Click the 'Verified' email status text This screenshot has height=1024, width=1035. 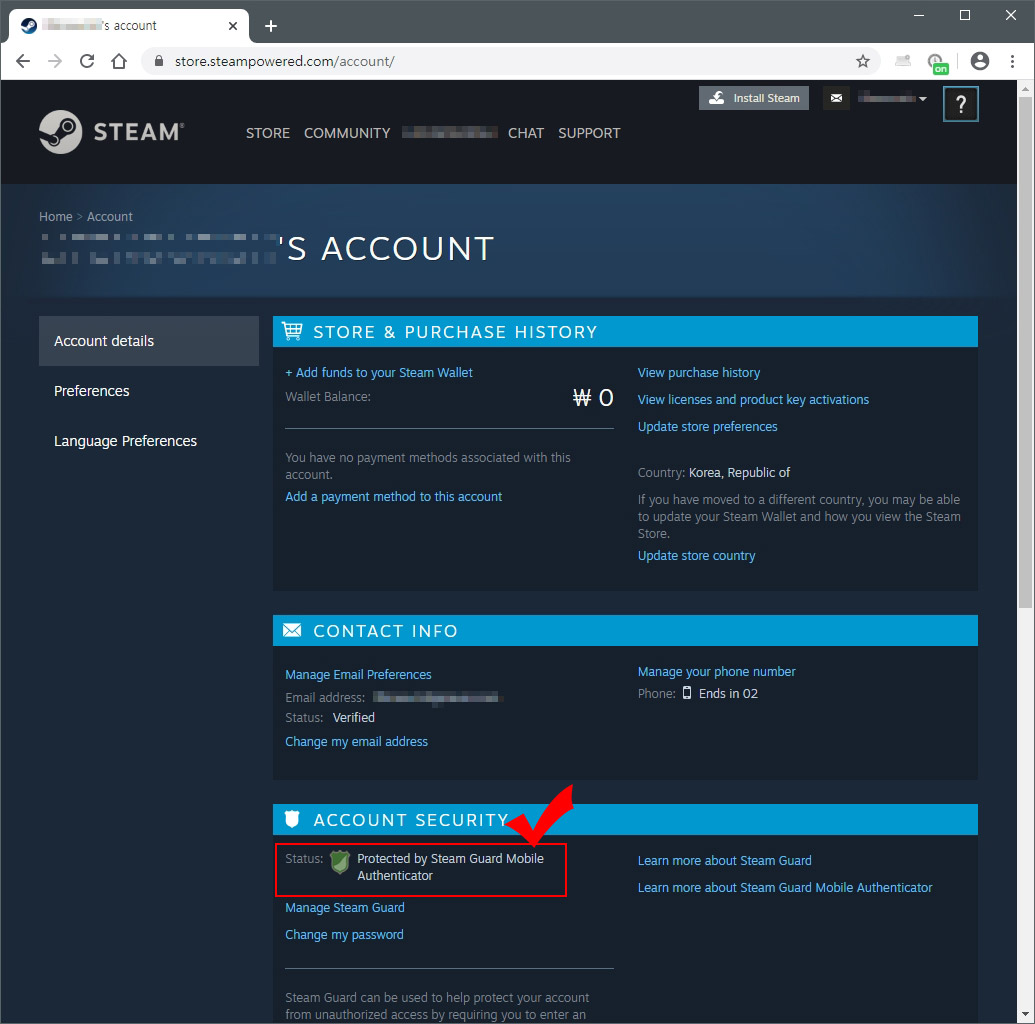[x=353, y=718]
